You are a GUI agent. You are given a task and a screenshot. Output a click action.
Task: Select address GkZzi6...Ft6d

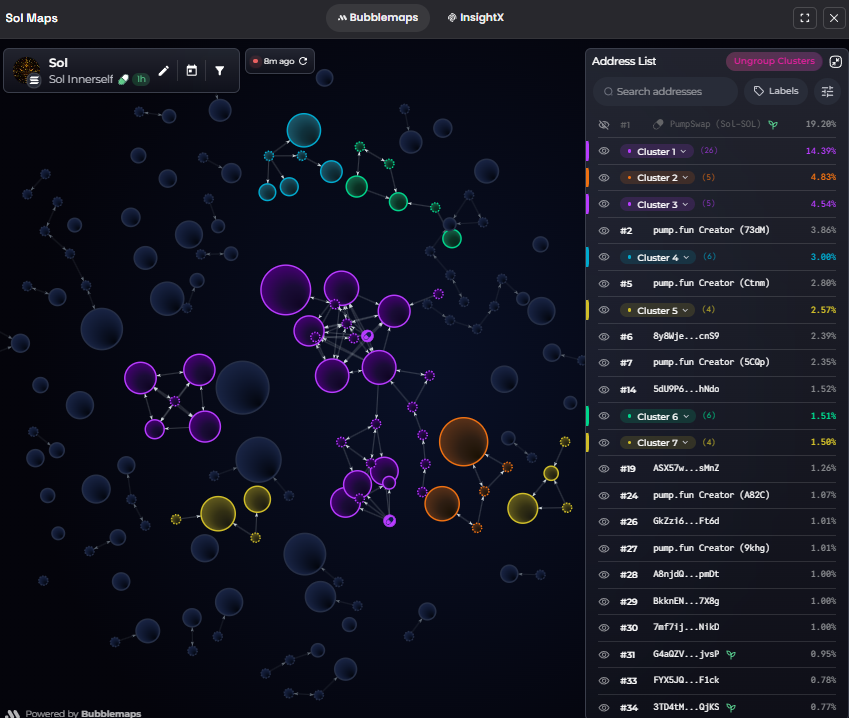tap(686, 521)
